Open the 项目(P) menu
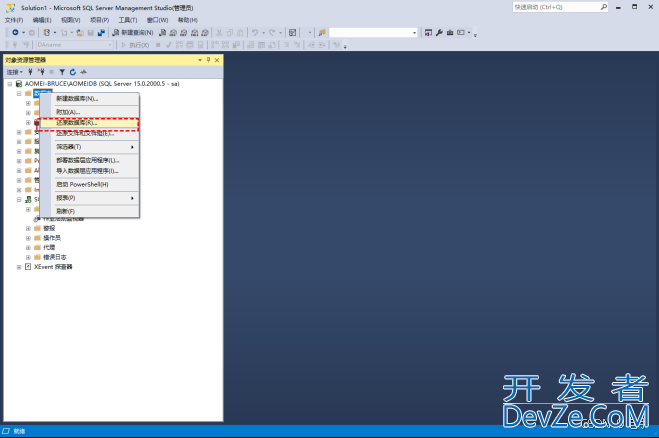Image resolution: width=659 pixels, height=438 pixels. (x=99, y=20)
